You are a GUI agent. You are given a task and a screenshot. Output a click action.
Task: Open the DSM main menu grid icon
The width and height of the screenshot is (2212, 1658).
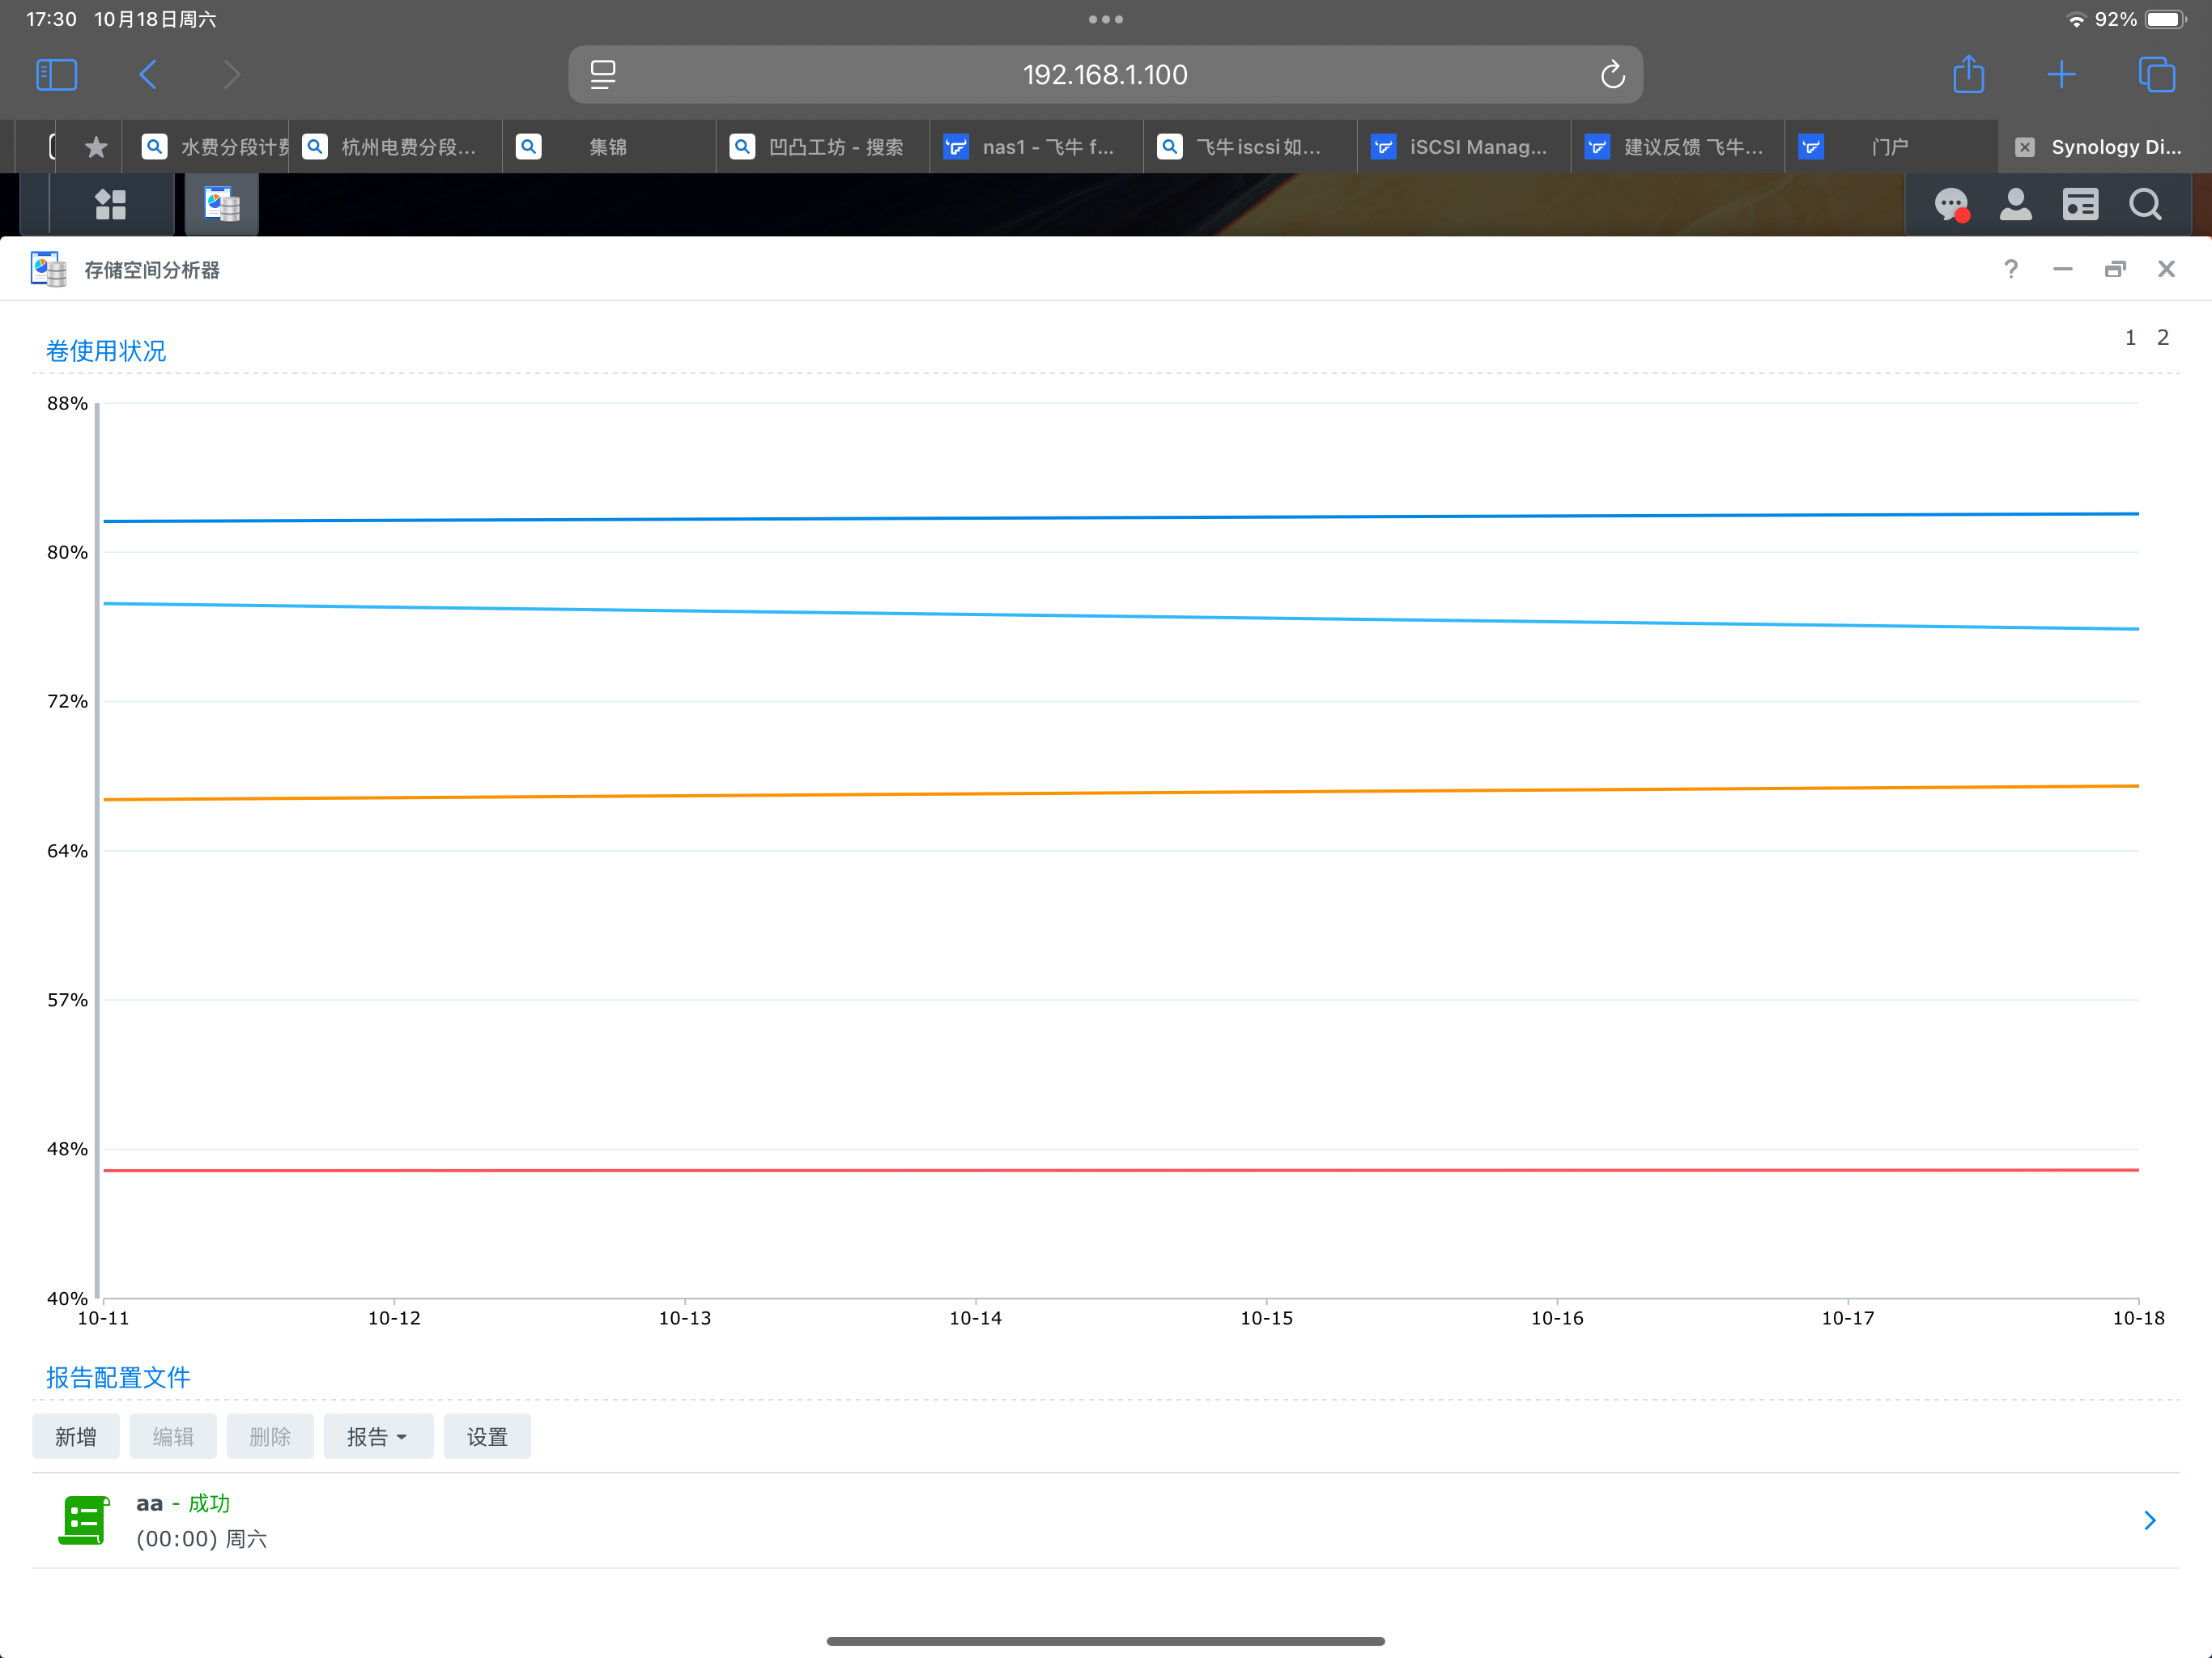[x=110, y=205]
